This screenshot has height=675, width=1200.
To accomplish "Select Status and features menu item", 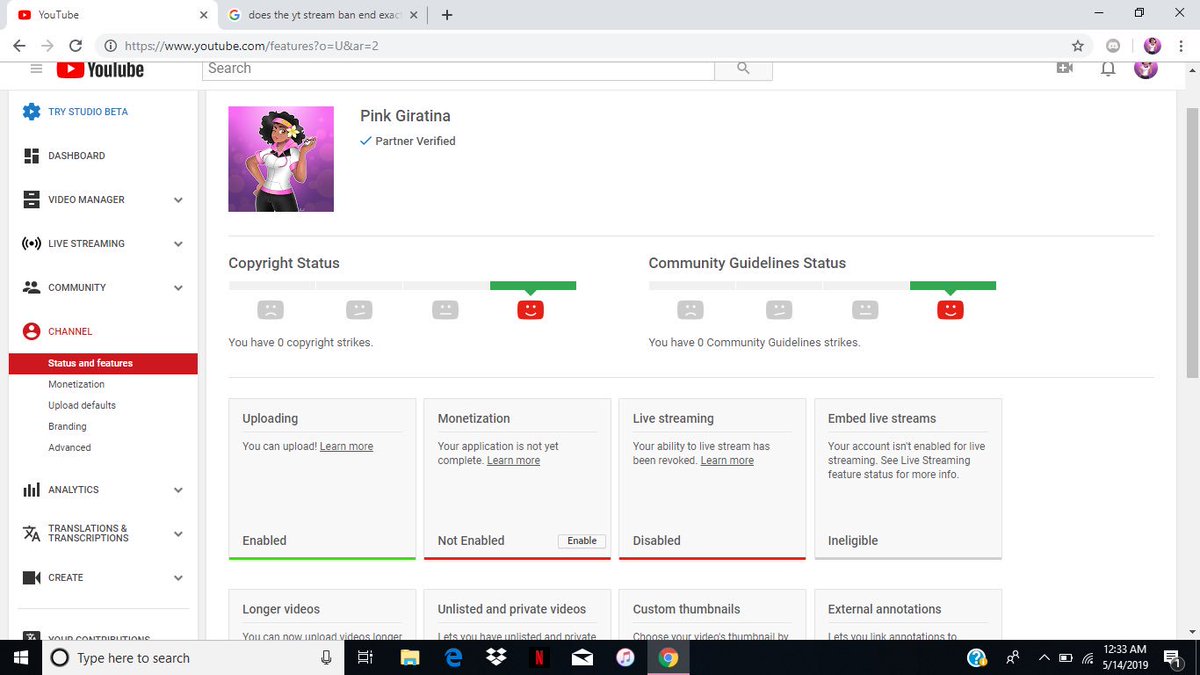I will click(x=103, y=363).
